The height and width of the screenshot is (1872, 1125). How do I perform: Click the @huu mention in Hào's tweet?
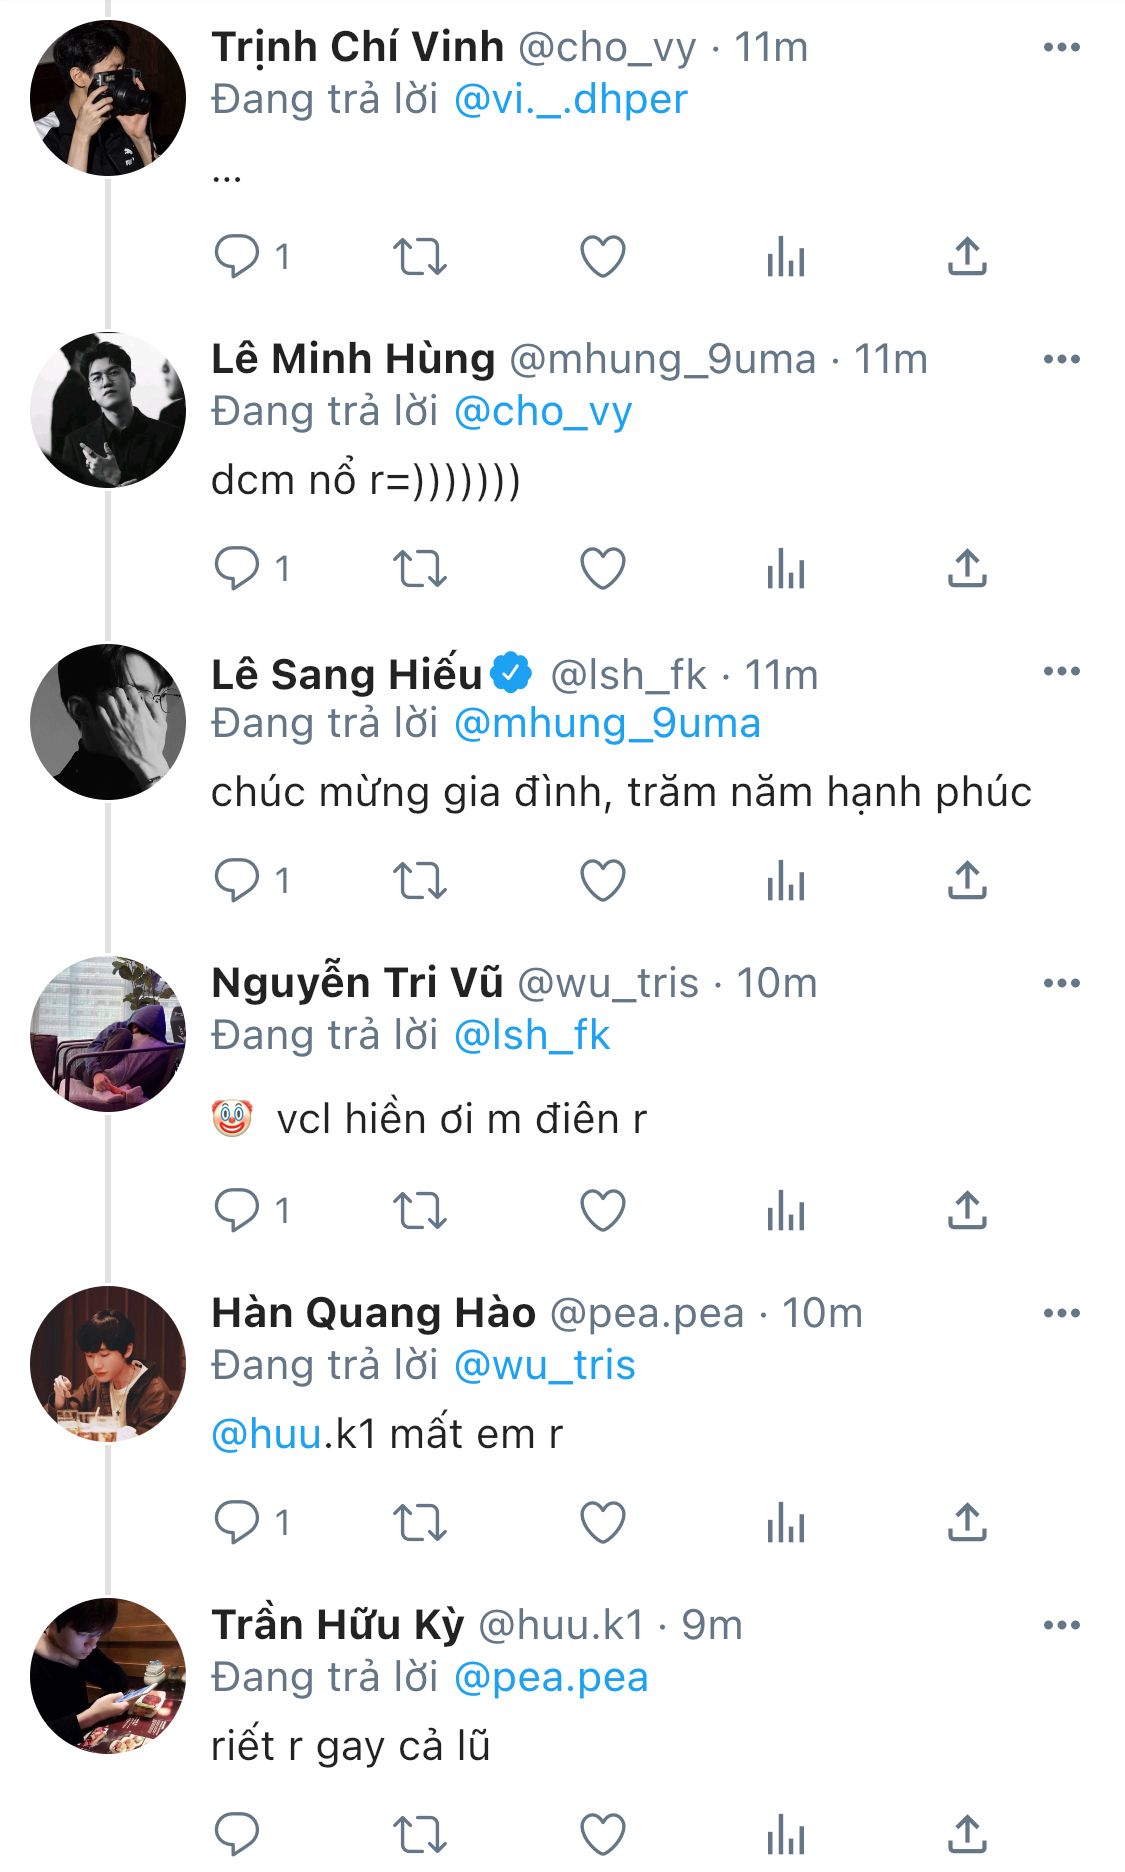266,1435
